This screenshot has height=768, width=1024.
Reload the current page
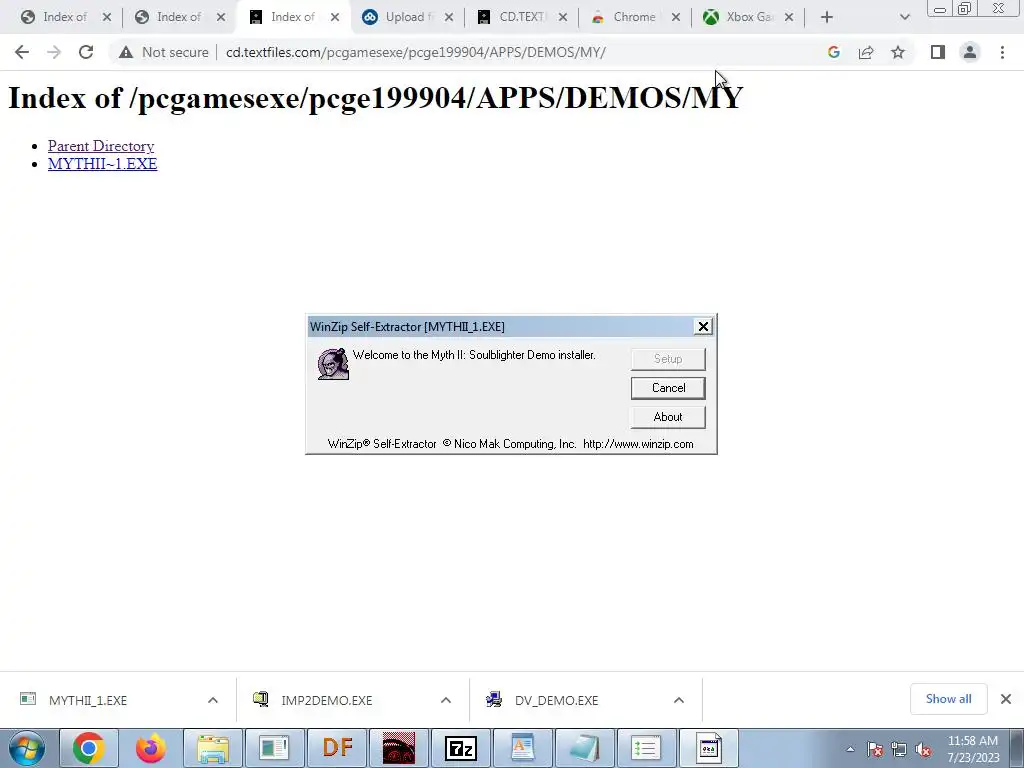(x=86, y=52)
